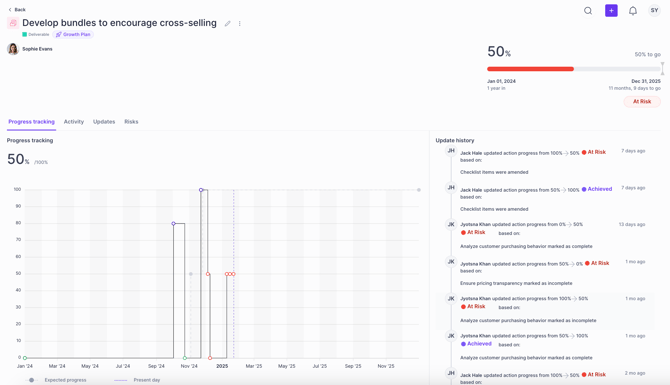Open the Risks tab

tap(131, 122)
